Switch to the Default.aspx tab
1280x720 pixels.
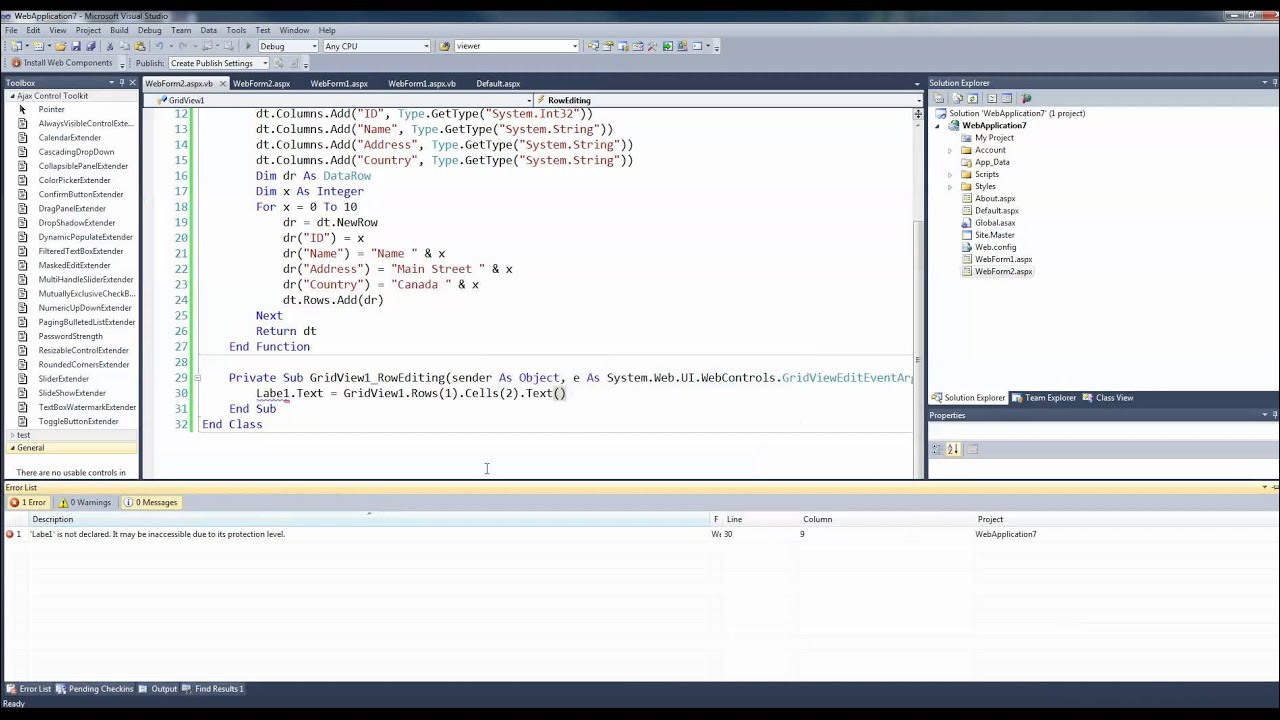coord(498,84)
